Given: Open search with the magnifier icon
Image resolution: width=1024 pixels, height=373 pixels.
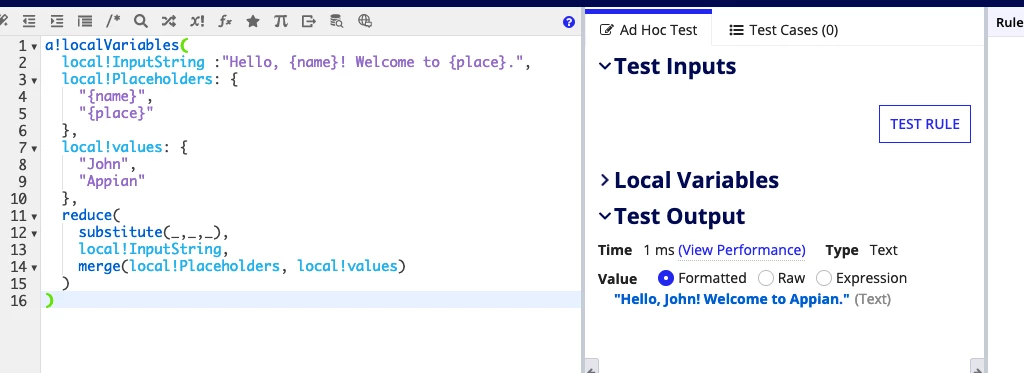Looking at the screenshot, I should 140,22.
